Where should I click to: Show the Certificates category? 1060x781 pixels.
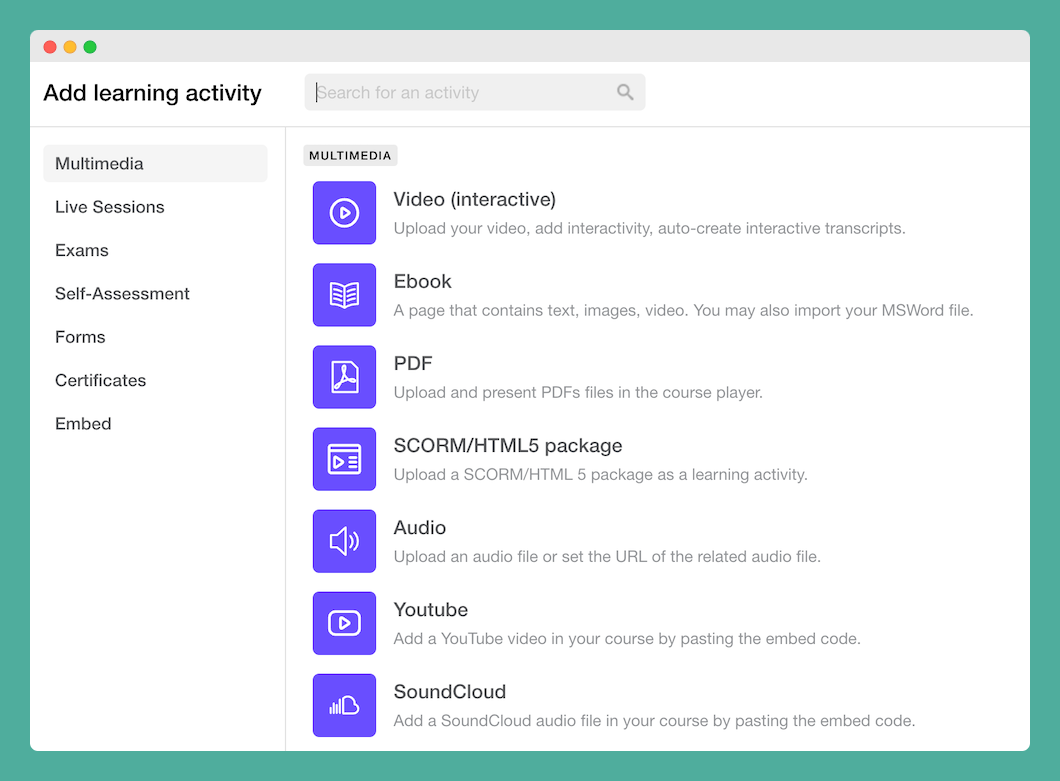tap(100, 380)
